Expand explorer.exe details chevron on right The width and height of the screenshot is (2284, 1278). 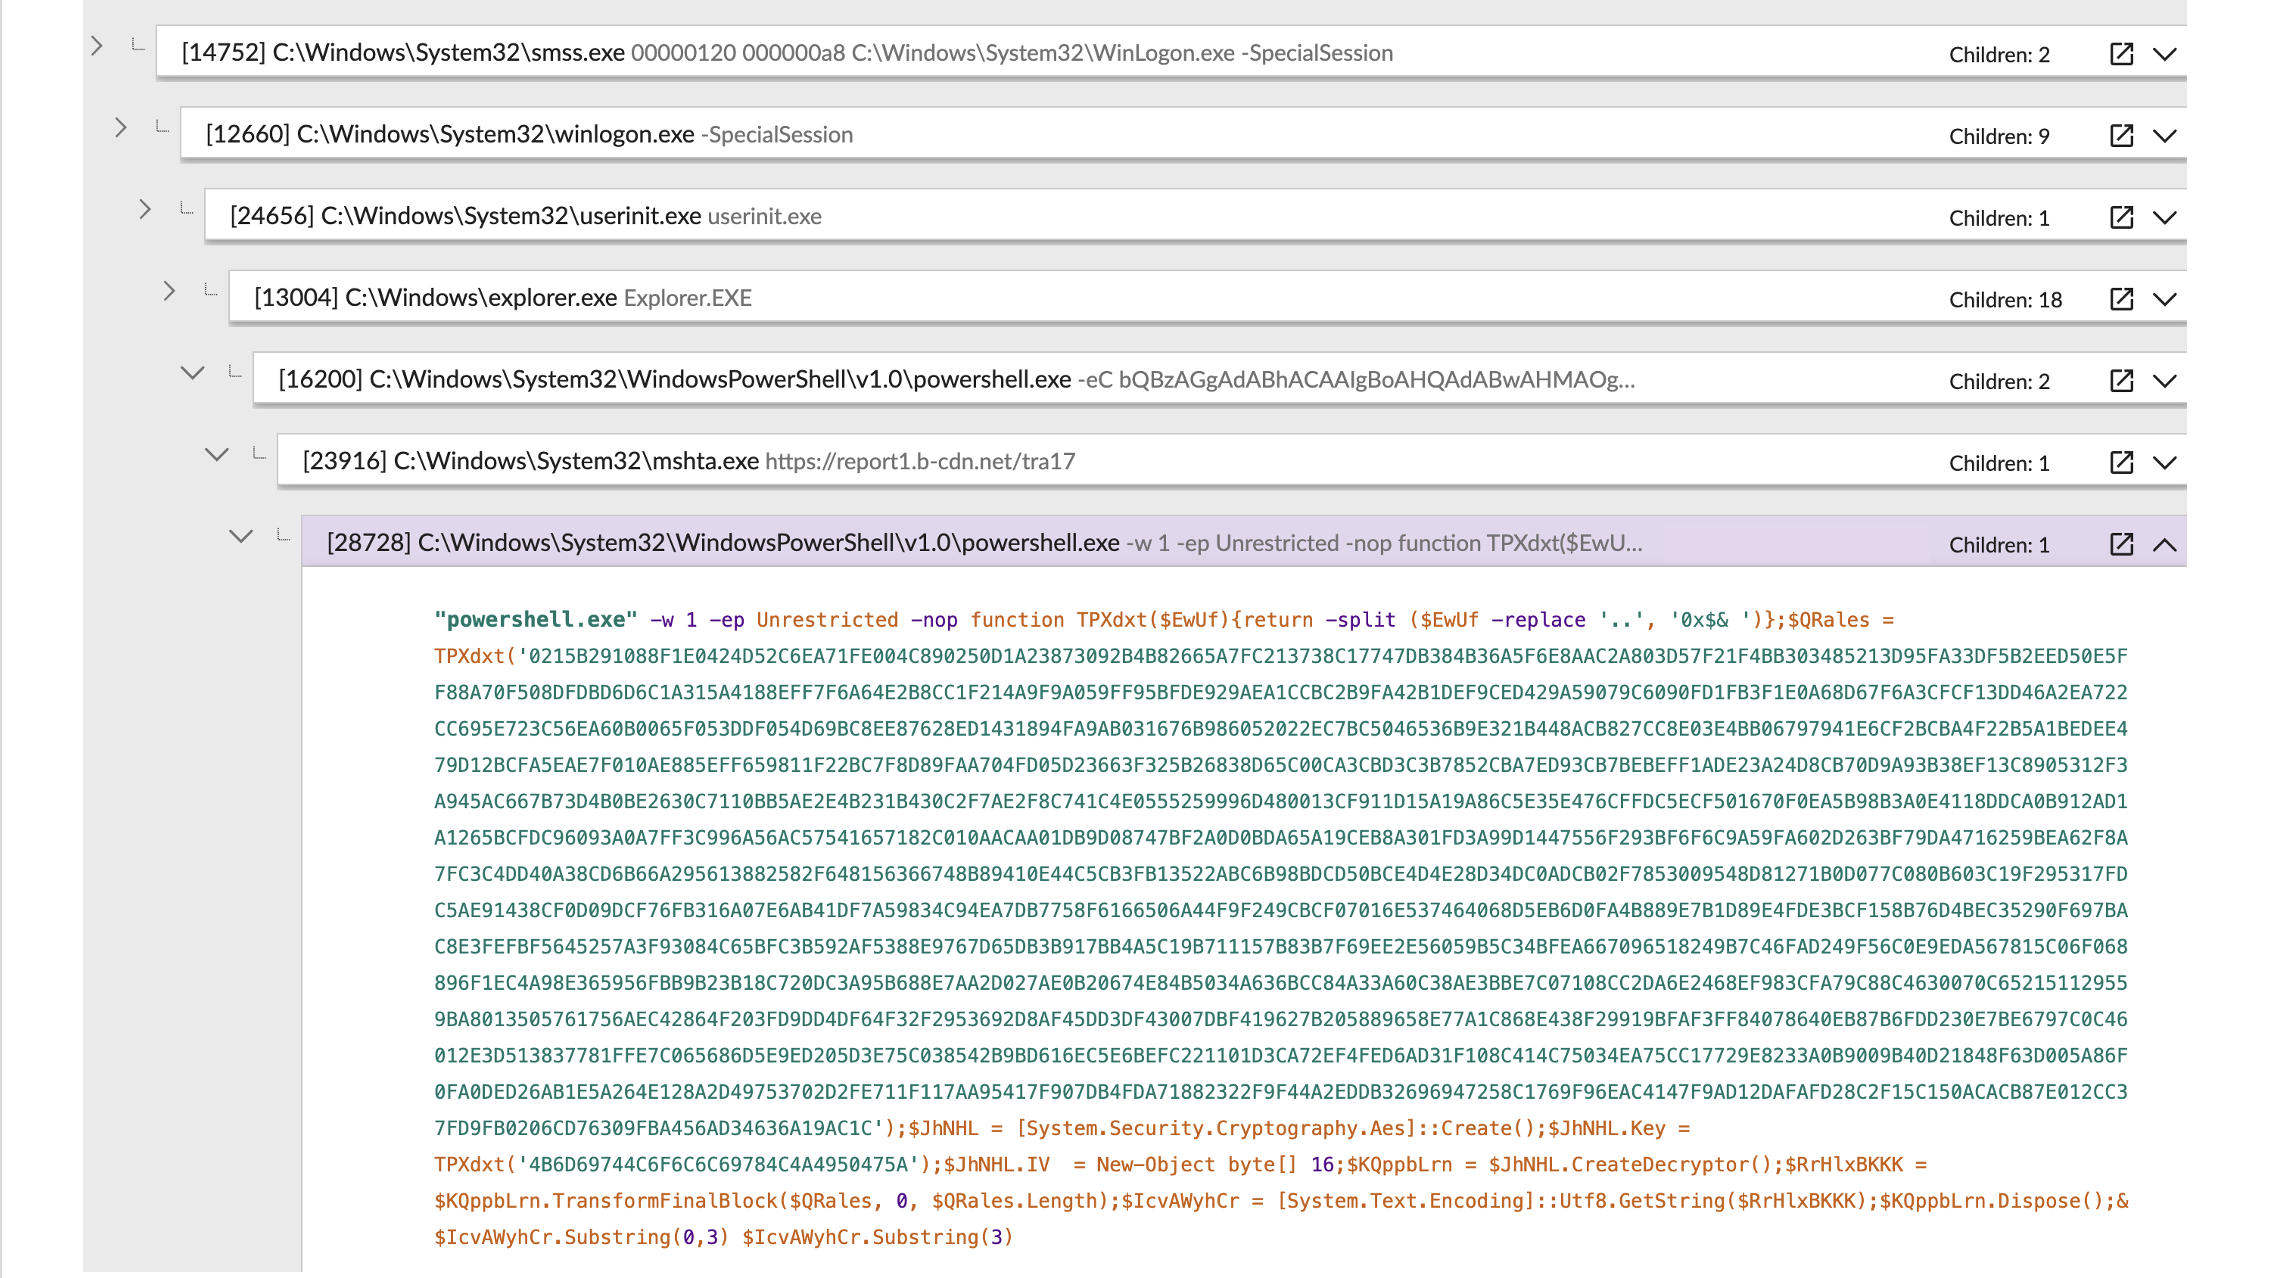[2165, 299]
